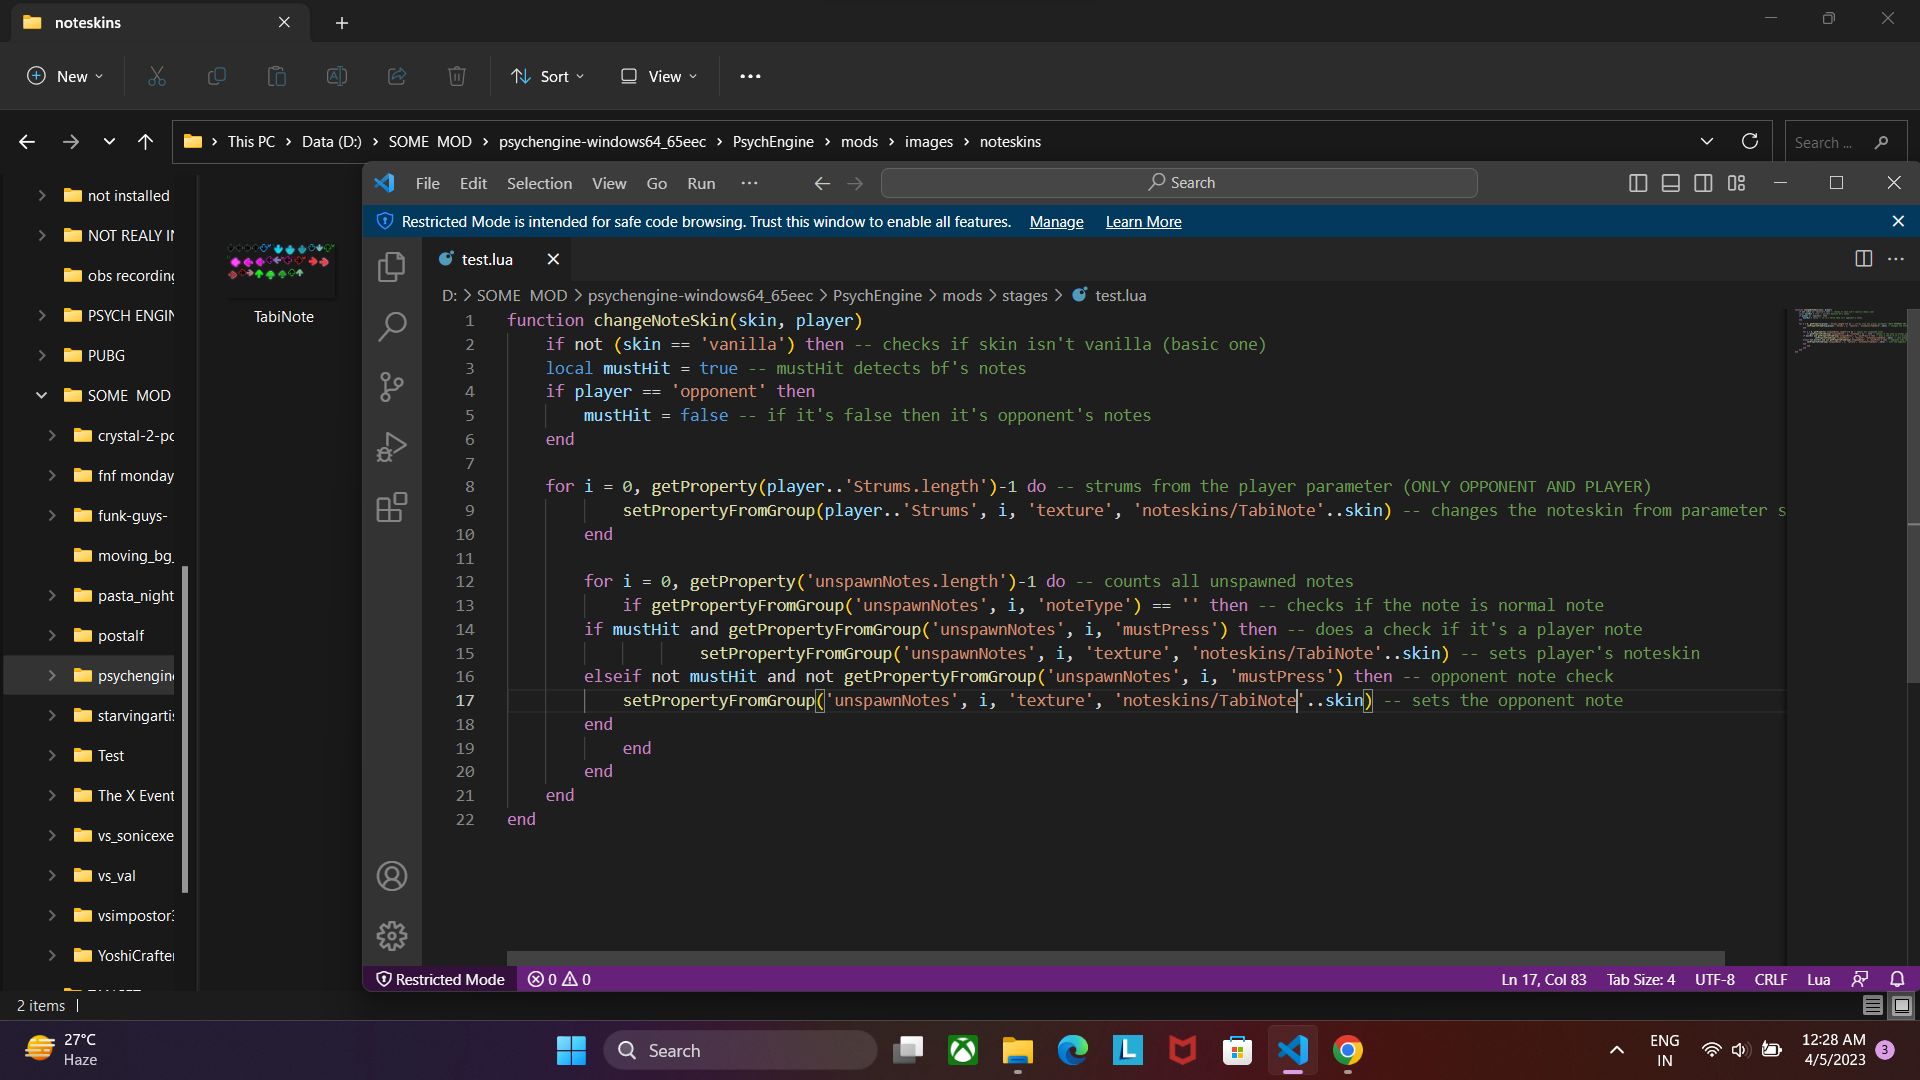Expand the PUBG folder

[x=41, y=356]
